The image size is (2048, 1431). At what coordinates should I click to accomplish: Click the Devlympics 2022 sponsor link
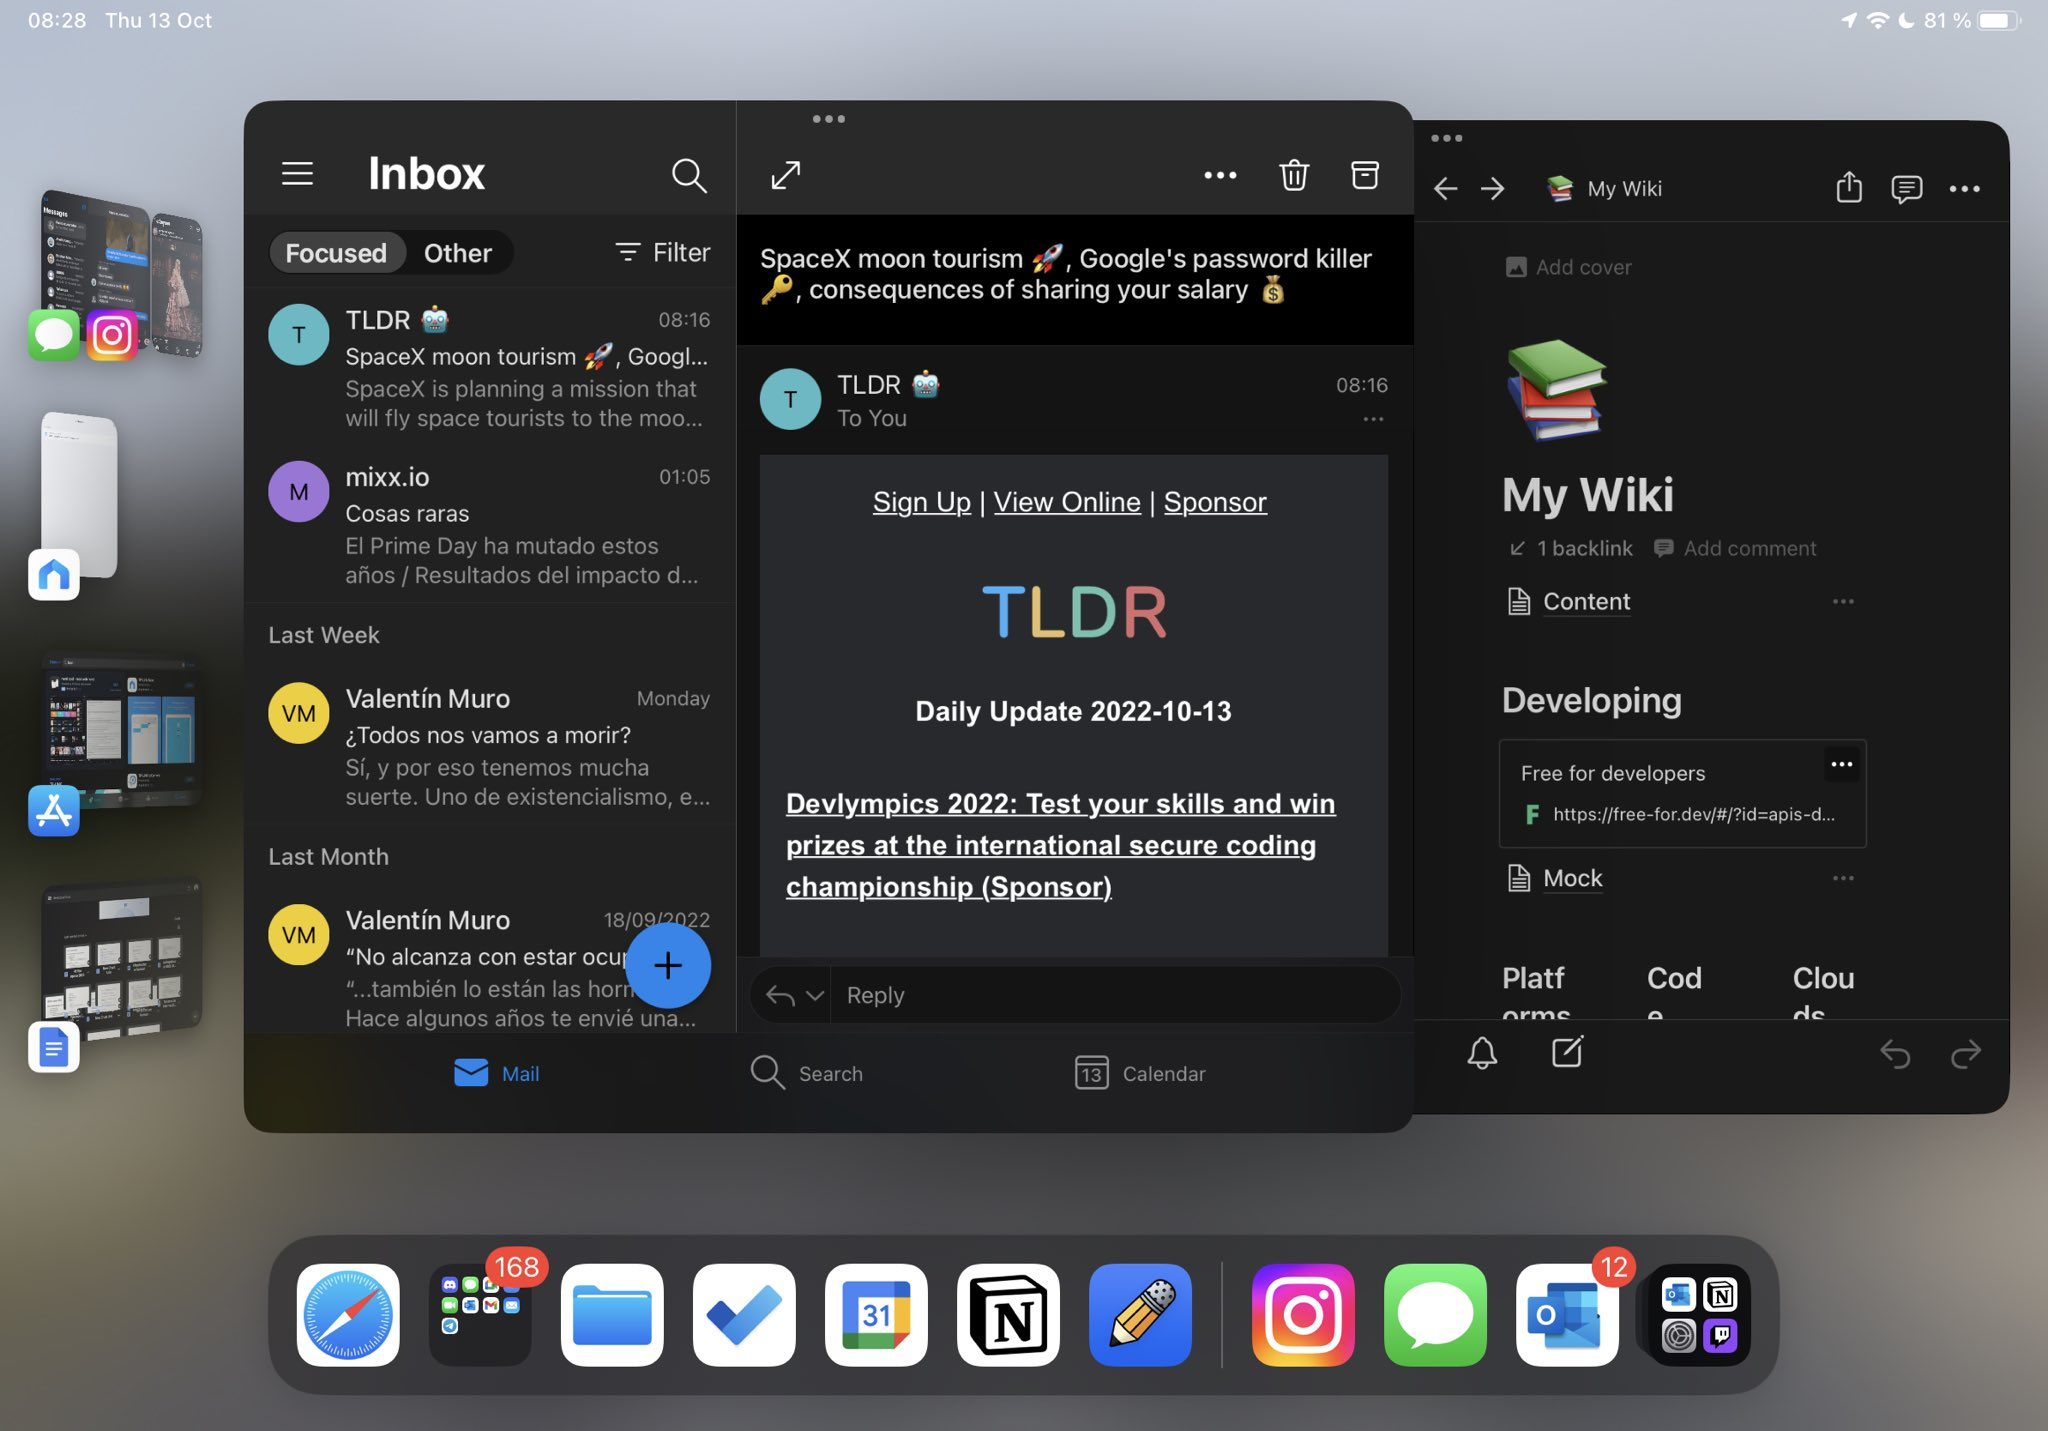click(1060, 845)
